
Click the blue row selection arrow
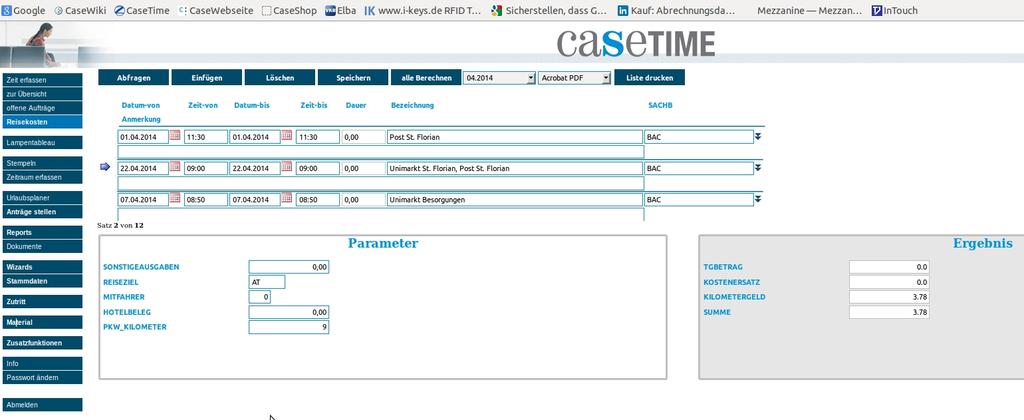click(105, 167)
